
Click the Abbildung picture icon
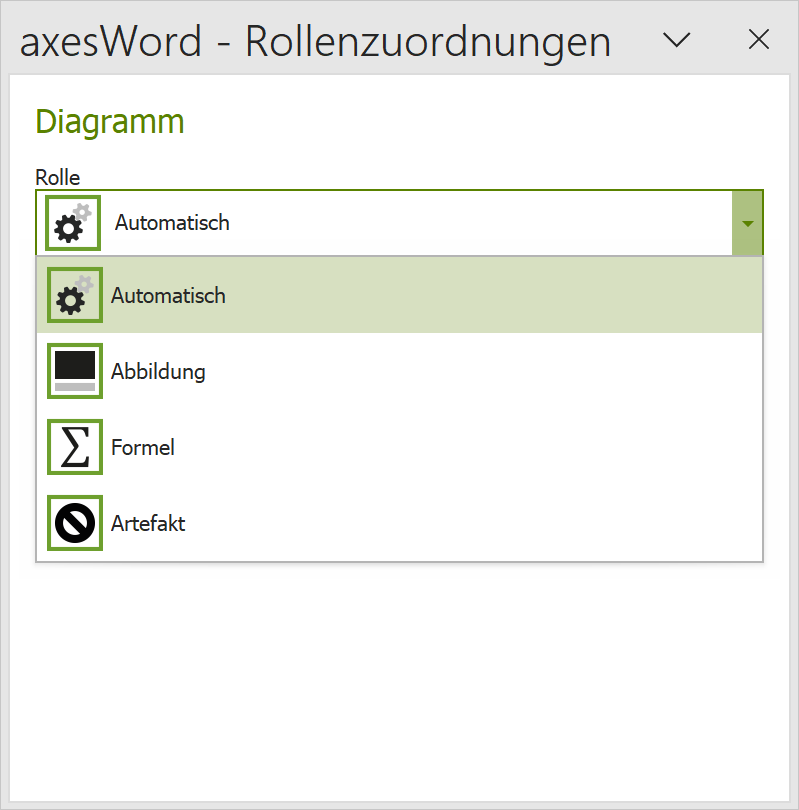[75, 371]
